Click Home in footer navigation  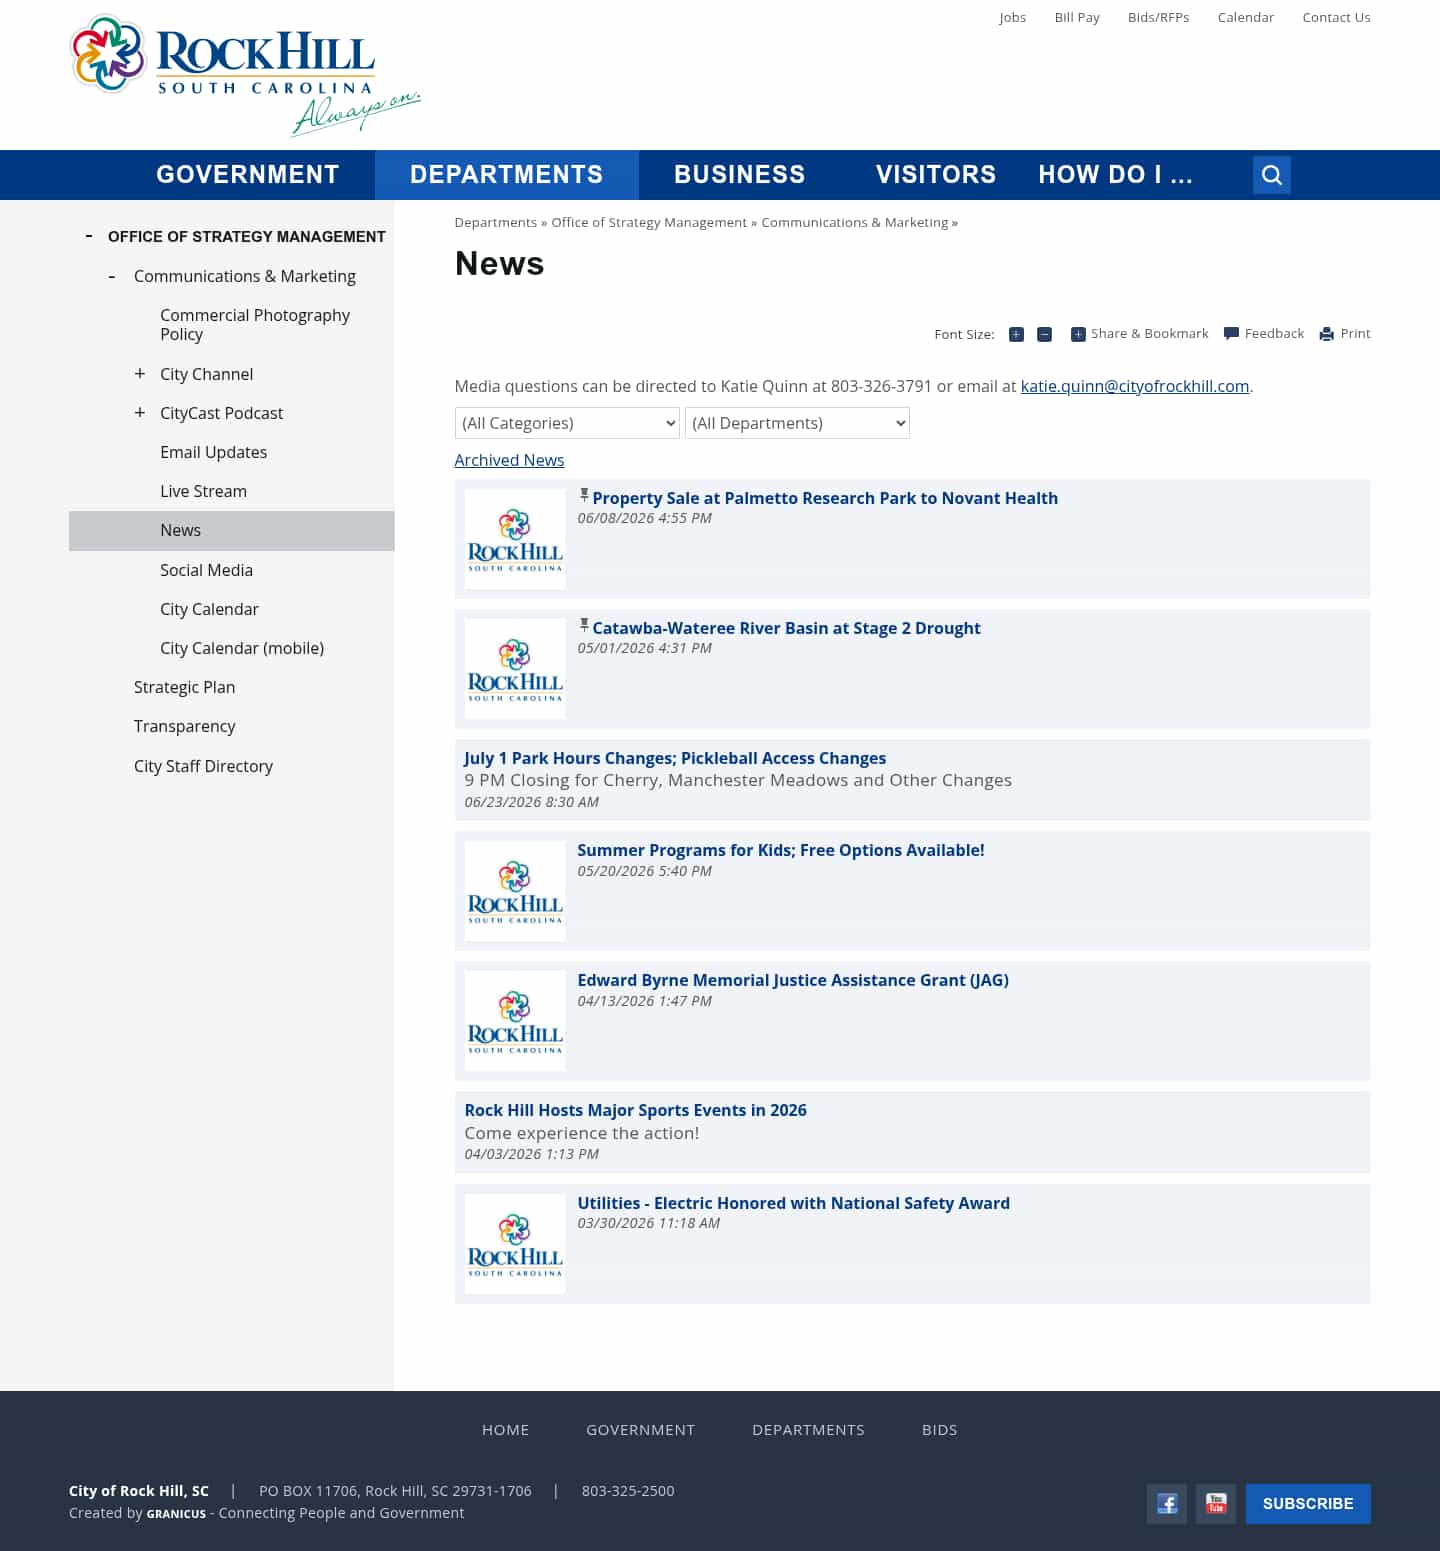[x=506, y=1430]
